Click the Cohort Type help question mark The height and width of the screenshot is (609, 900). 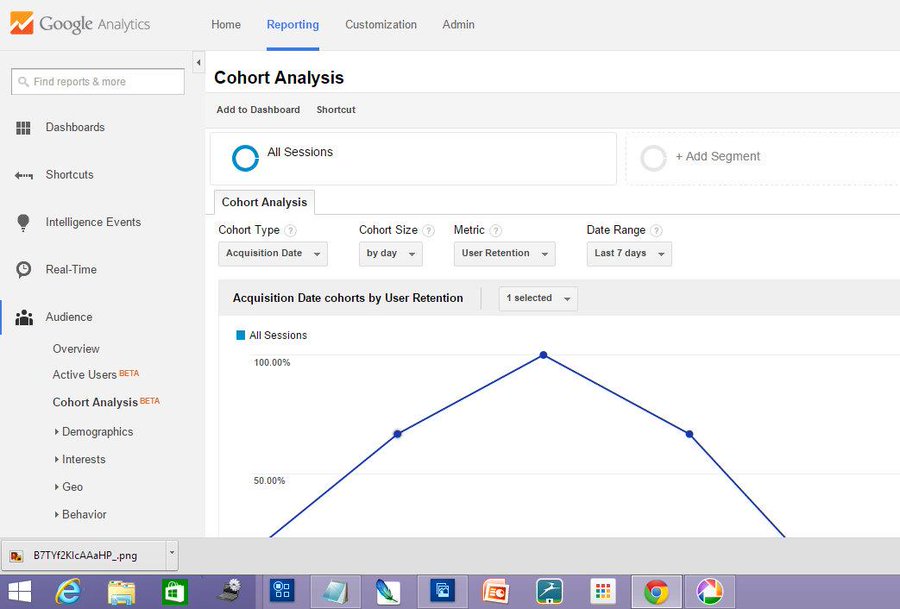pos(291,231)
